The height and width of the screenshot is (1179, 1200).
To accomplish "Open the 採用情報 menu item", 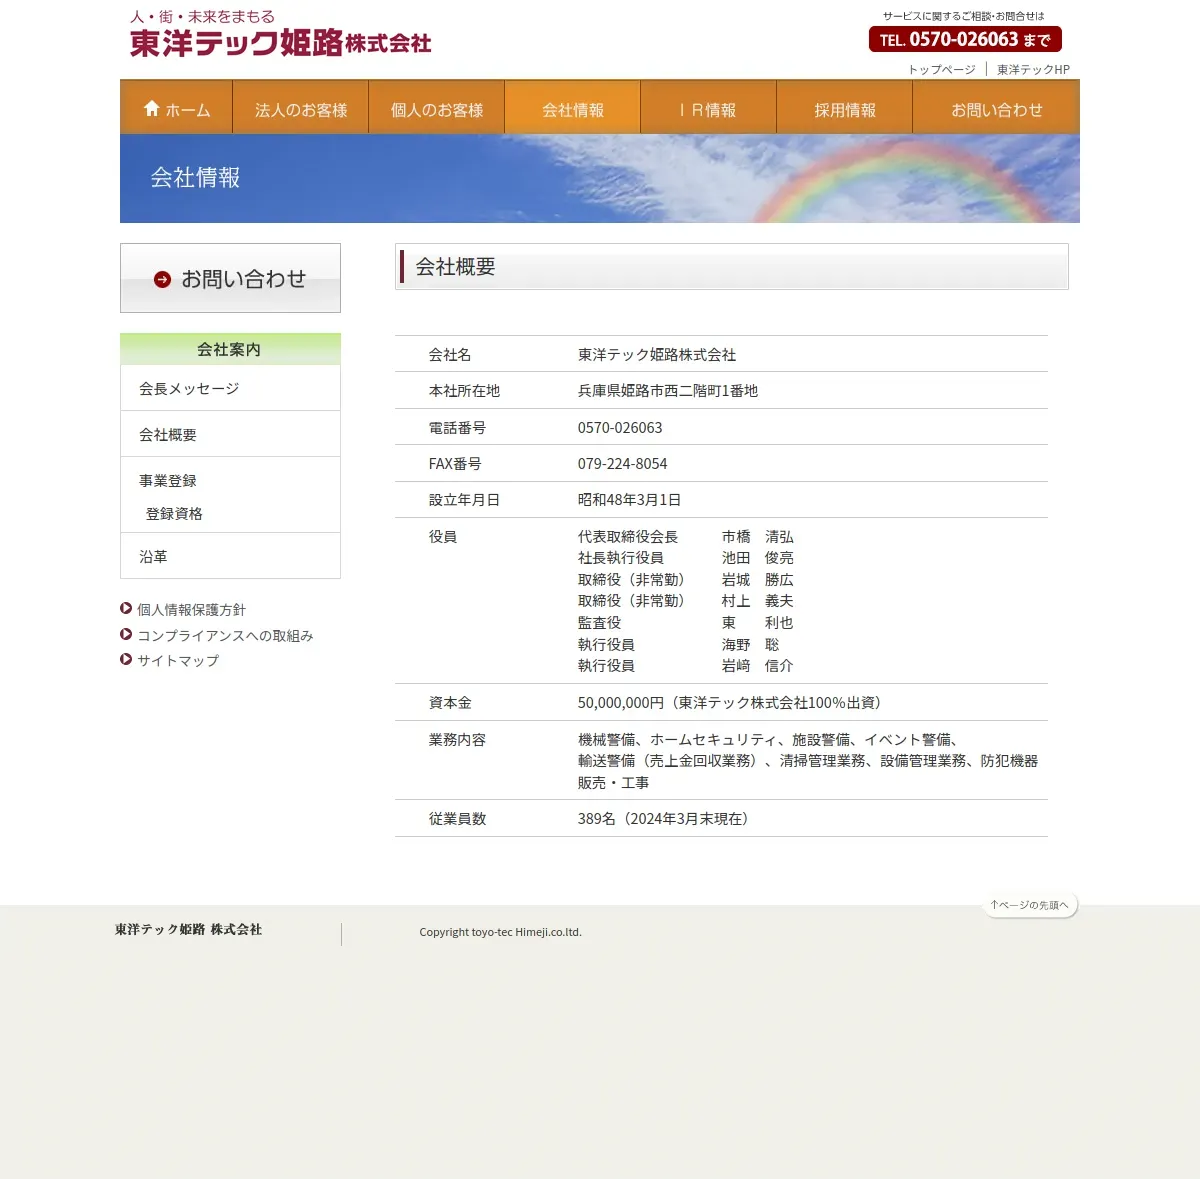I will 845,107.
